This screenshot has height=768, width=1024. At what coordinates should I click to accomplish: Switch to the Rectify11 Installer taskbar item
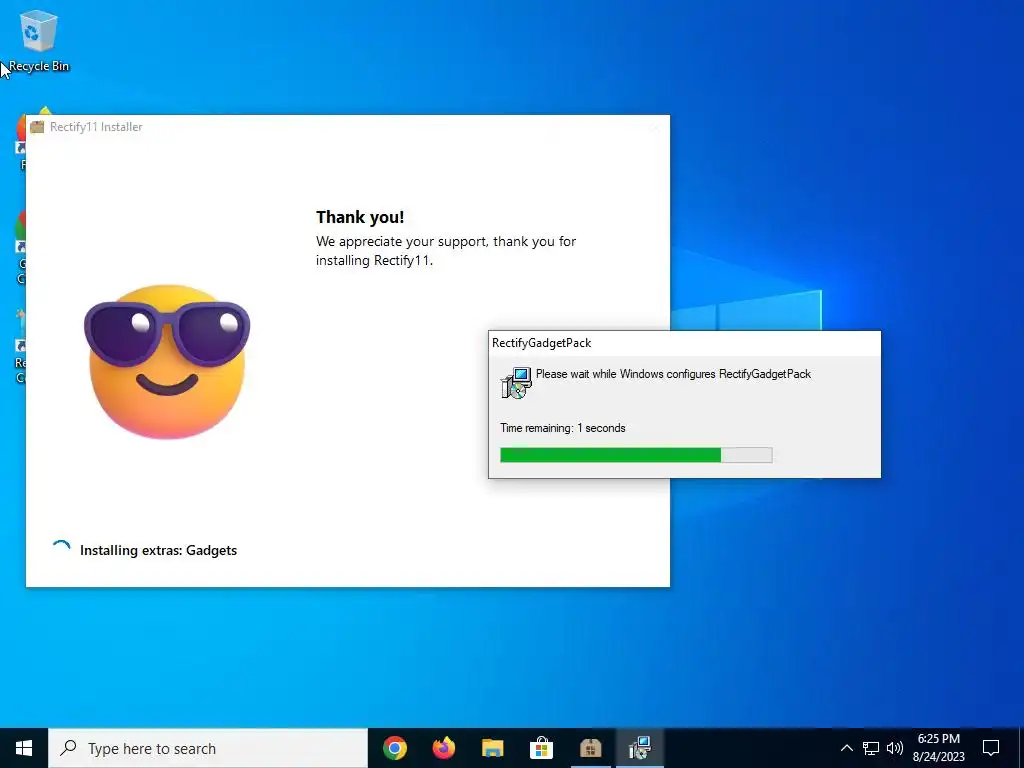coord(590,748)
